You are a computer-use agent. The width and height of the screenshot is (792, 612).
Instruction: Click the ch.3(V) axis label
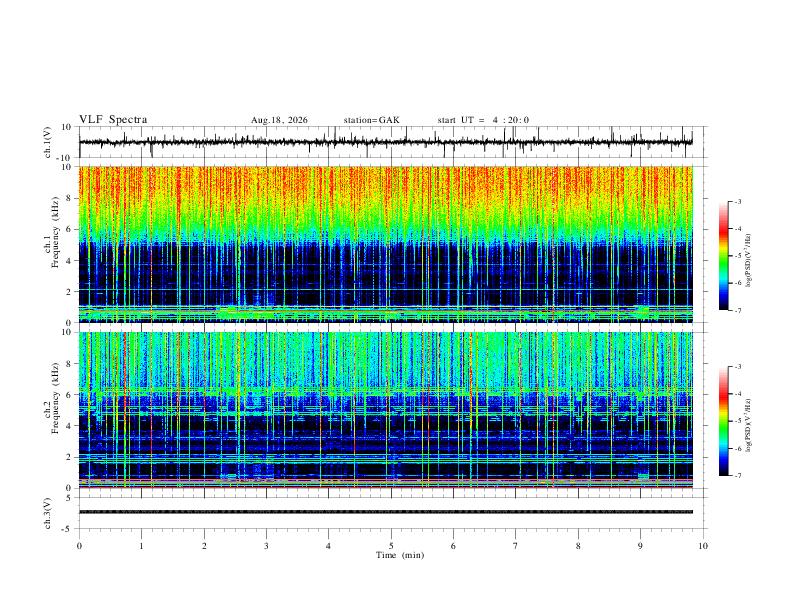tap(48, 513)
